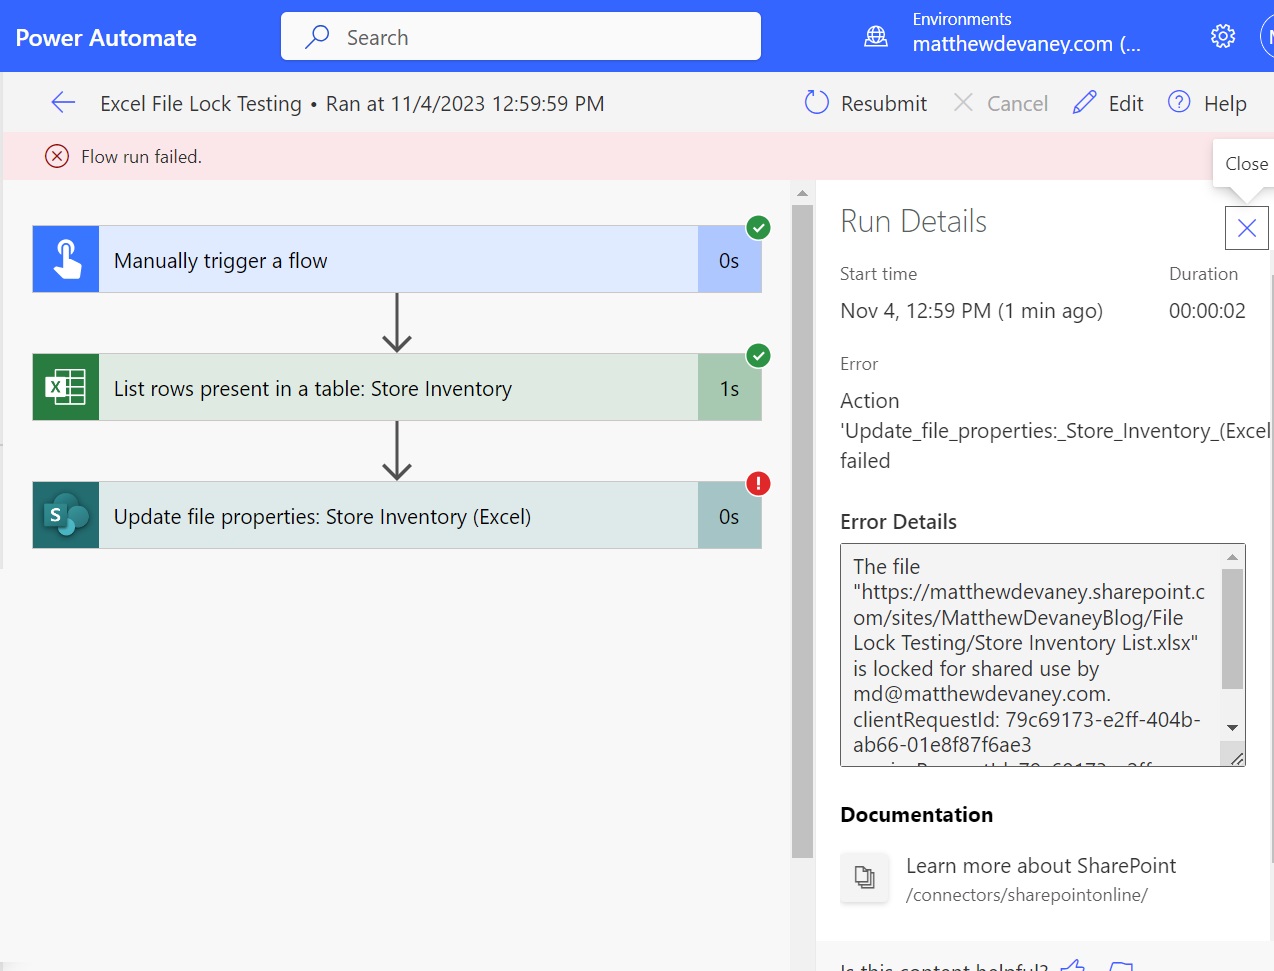Click the flow canvas vertical scrollbar
Screen dimensions: 1274x971
point(802,530)
